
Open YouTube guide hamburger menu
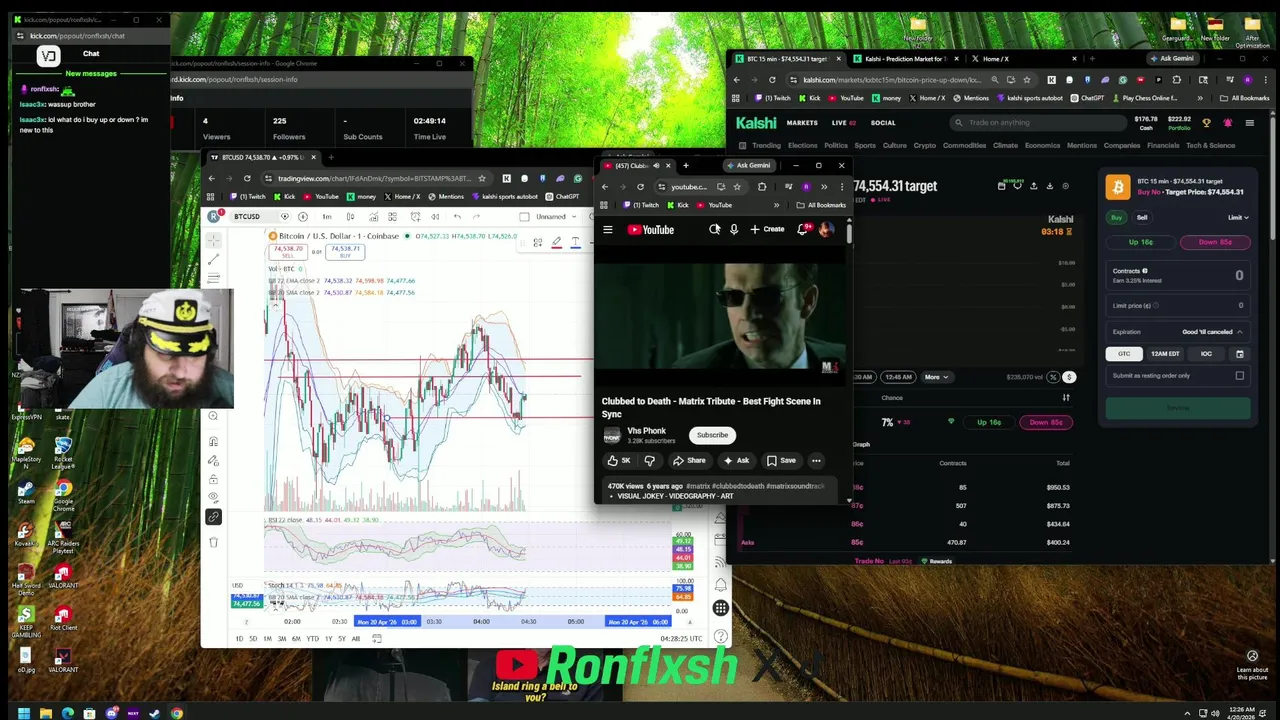pos(608,230)
